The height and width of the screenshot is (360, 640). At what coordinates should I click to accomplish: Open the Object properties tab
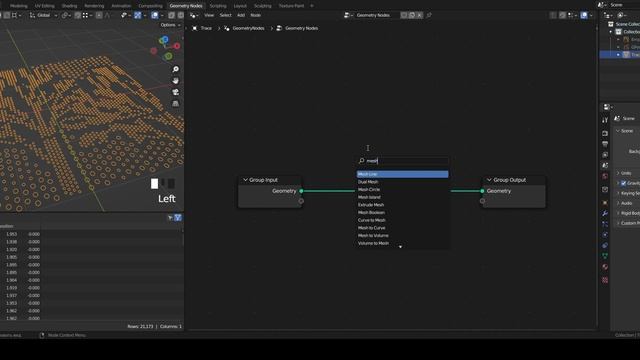tap(605, 203)
